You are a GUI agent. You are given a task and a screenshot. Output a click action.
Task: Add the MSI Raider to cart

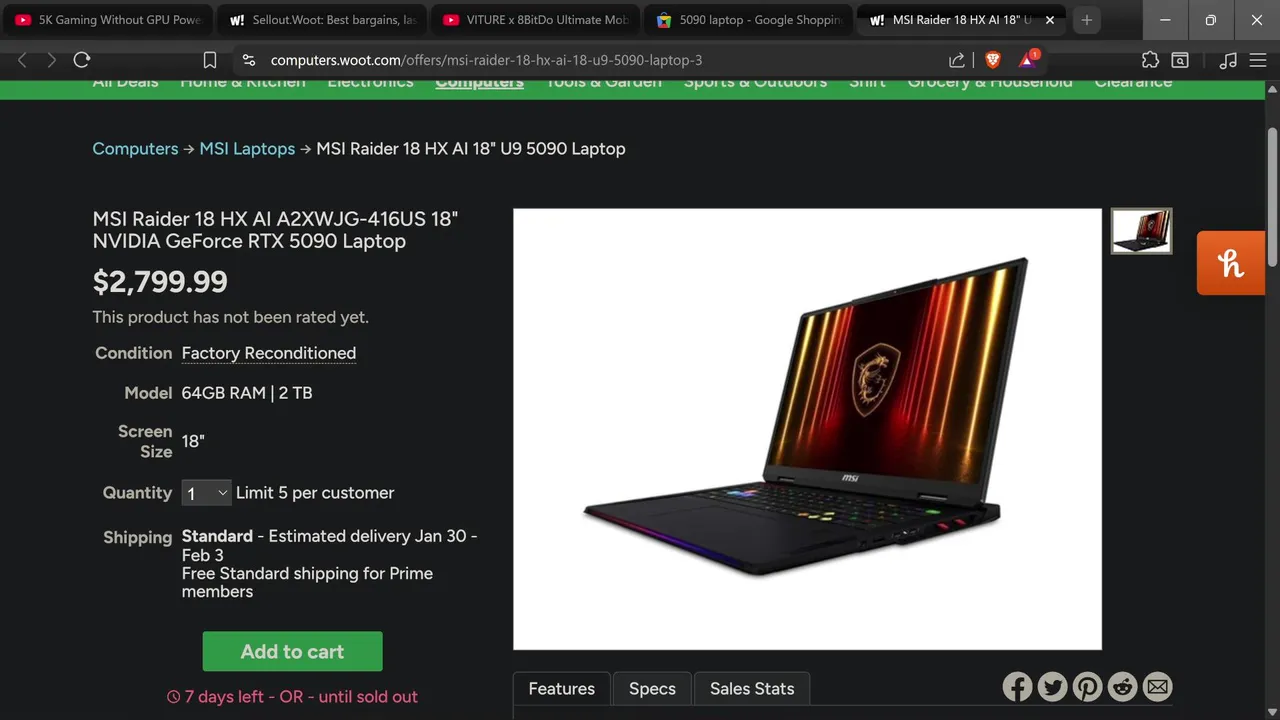[292, 651]
